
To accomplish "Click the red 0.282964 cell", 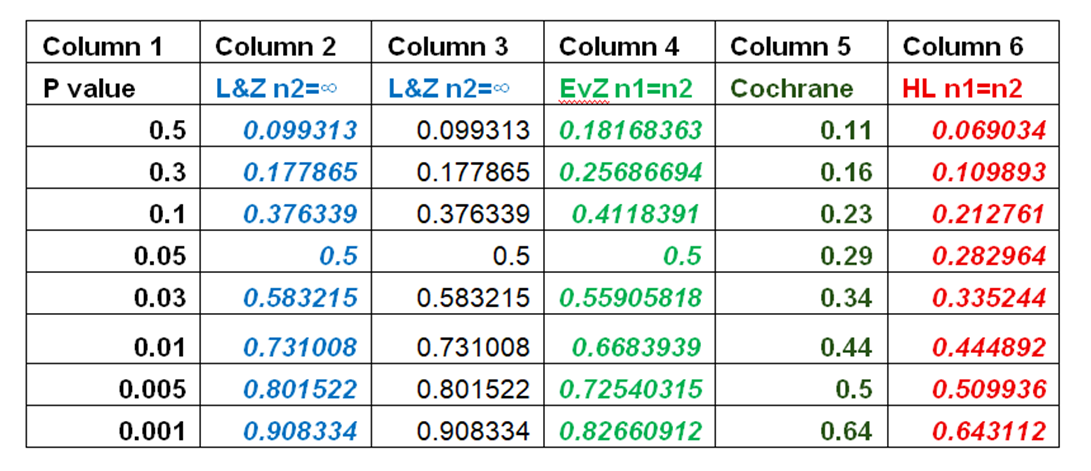I will pos(988,255).
